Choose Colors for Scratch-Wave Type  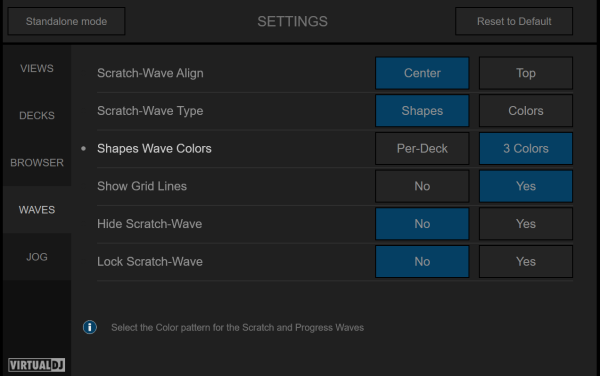tap(526, 111)
